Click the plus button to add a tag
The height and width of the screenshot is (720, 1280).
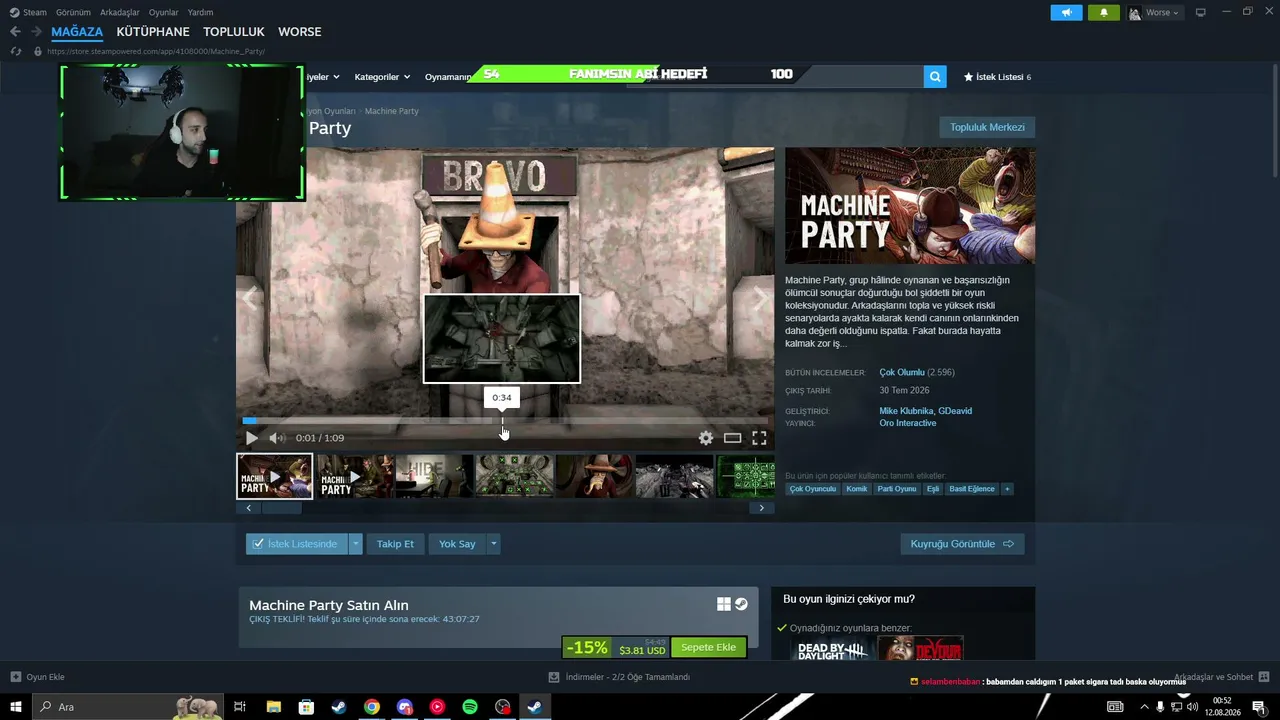[x=1007, y=489]
